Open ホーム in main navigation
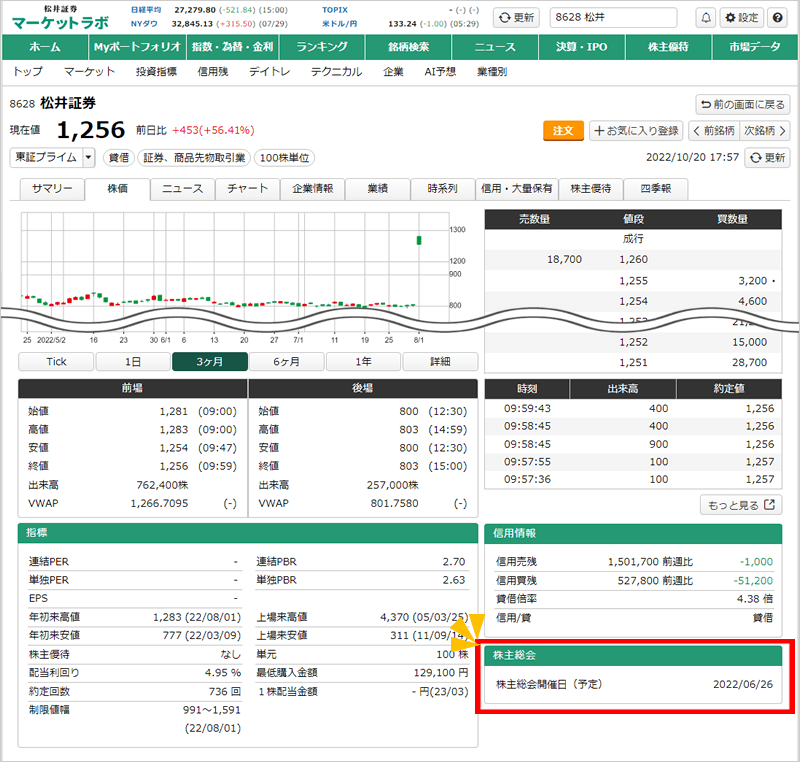The width and height of the screenshot is (800, 762). (x=45, y=47)
